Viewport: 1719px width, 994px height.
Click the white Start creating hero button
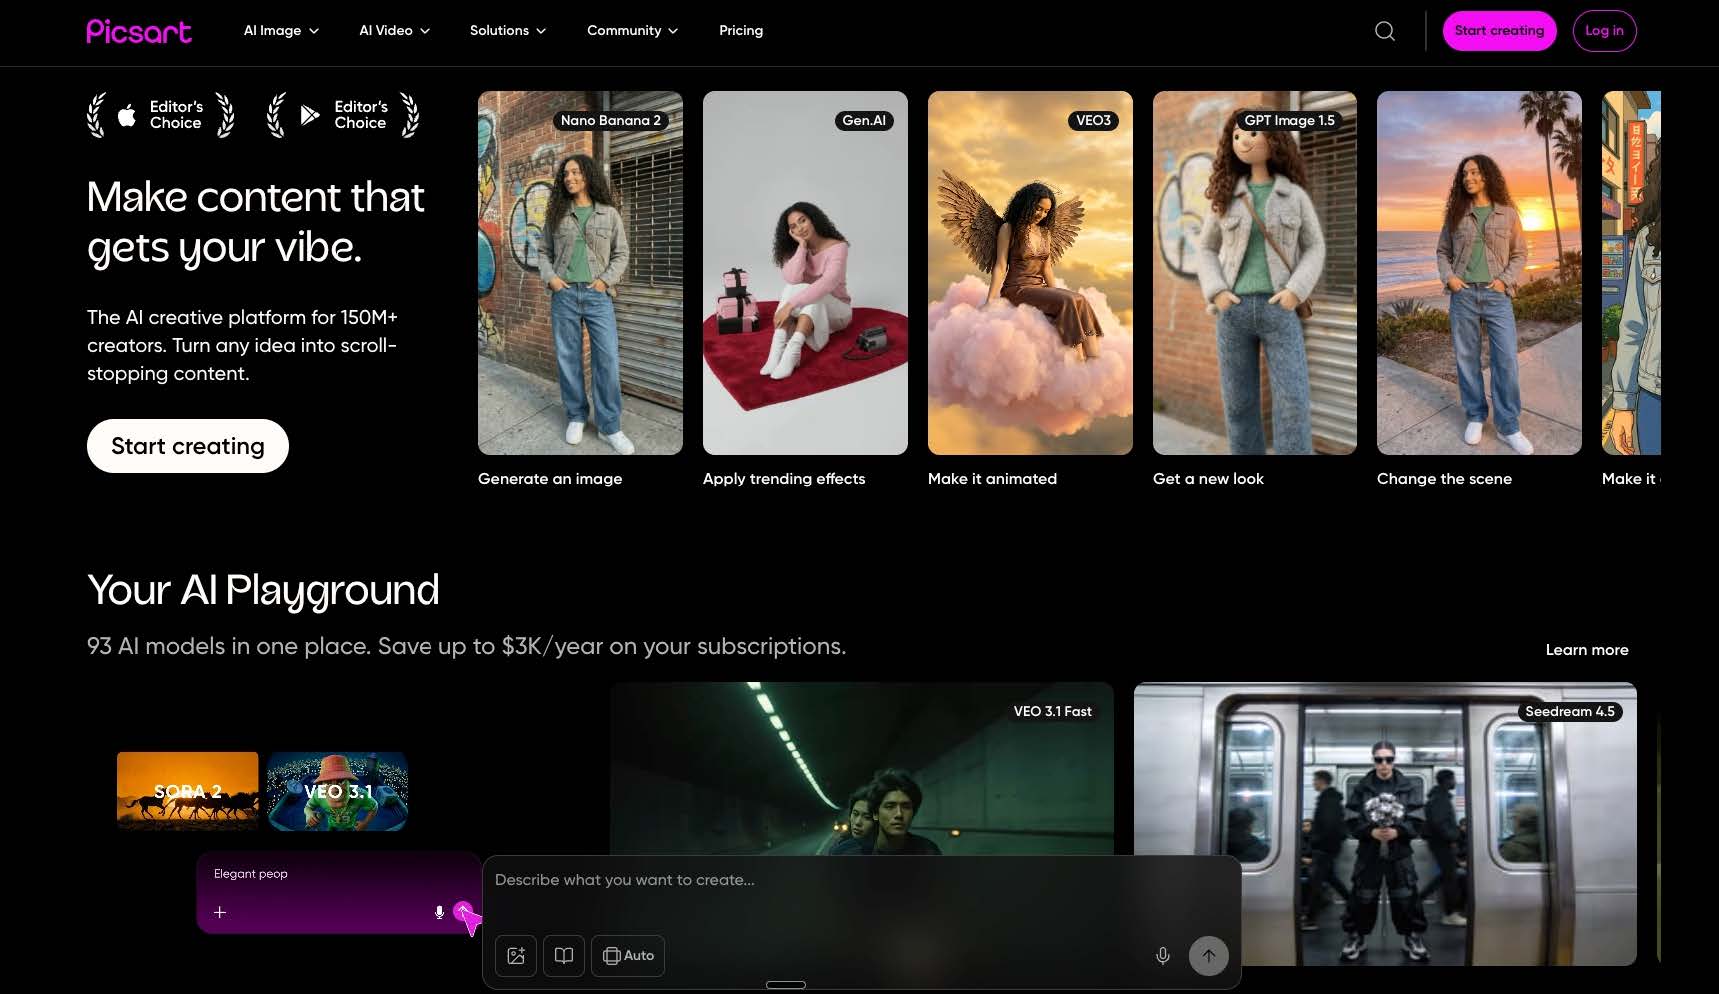[x=188, y=446]
